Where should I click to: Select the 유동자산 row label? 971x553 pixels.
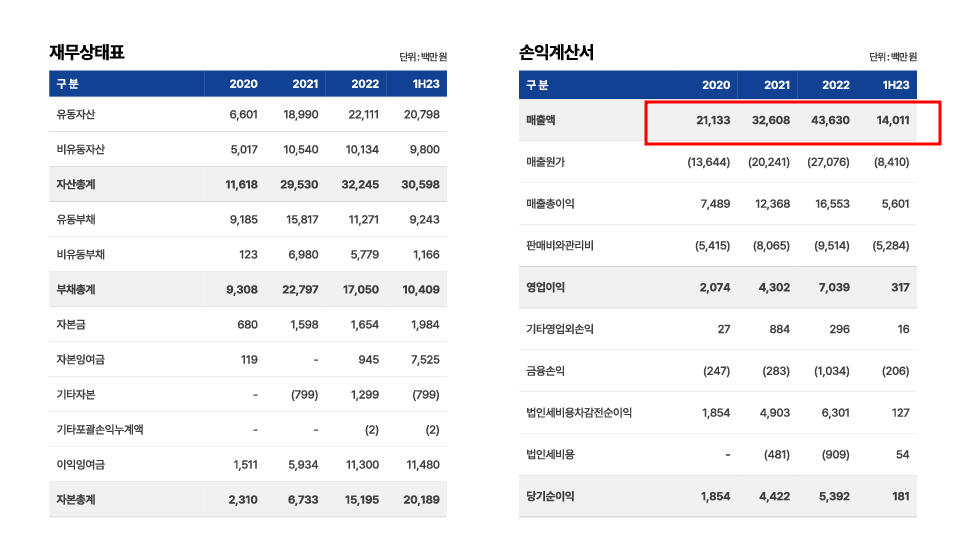coord(76,115)
